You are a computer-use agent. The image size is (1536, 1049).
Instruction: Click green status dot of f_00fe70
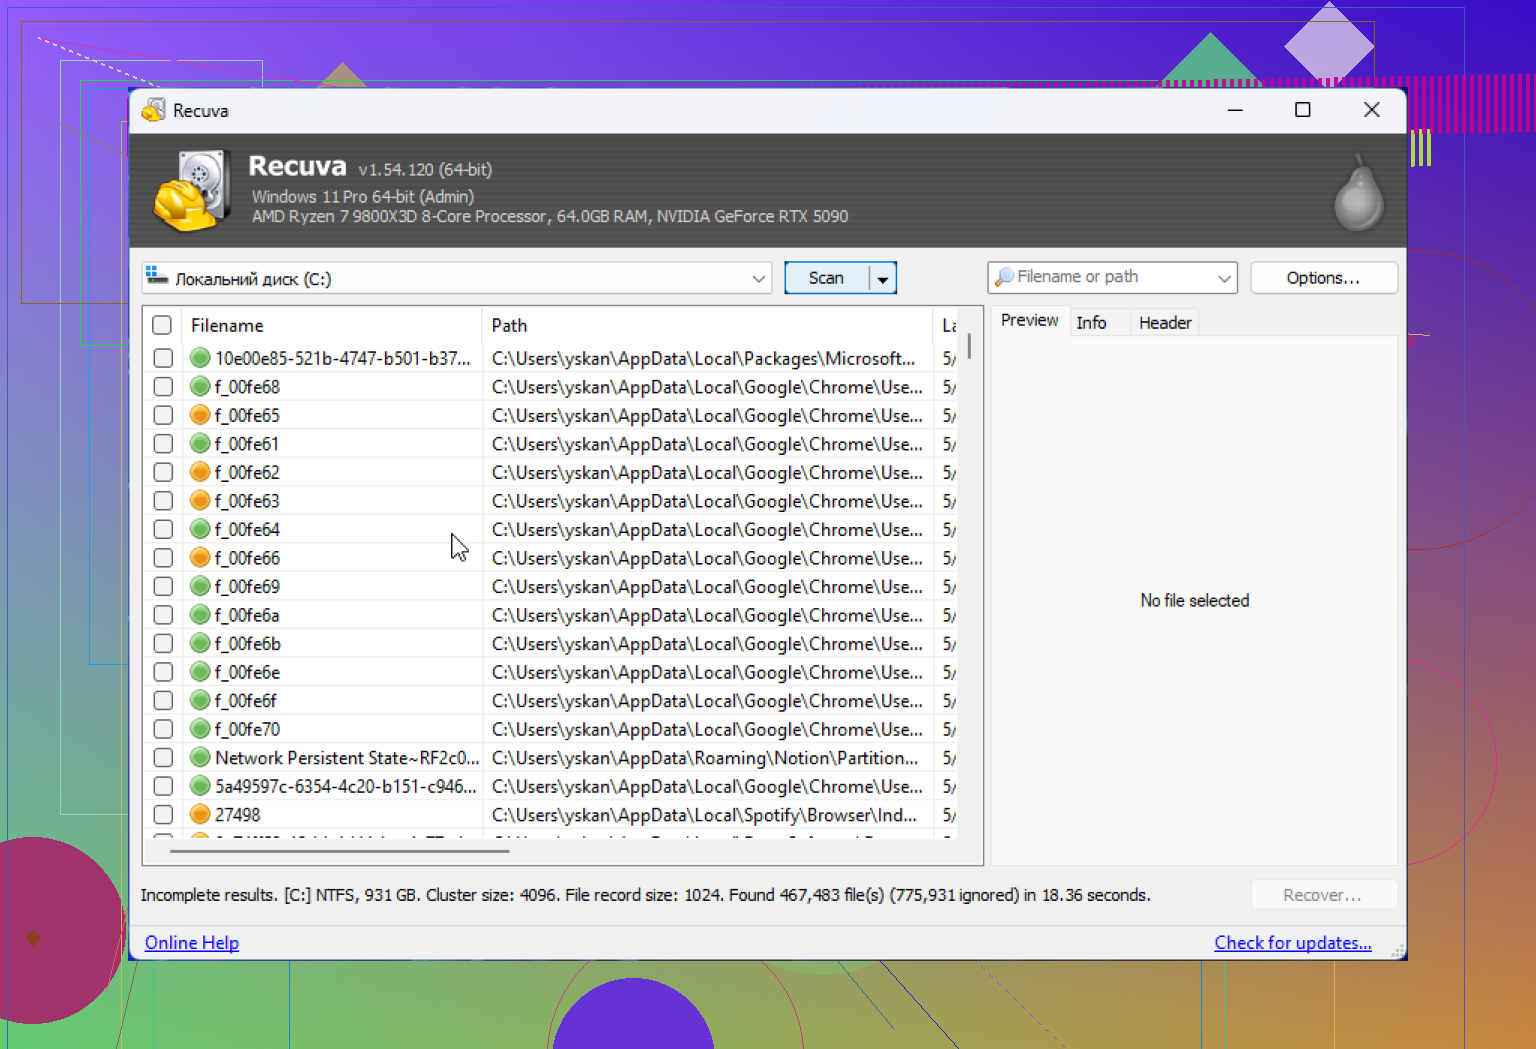pyautogui.click(x=200, y=729)
